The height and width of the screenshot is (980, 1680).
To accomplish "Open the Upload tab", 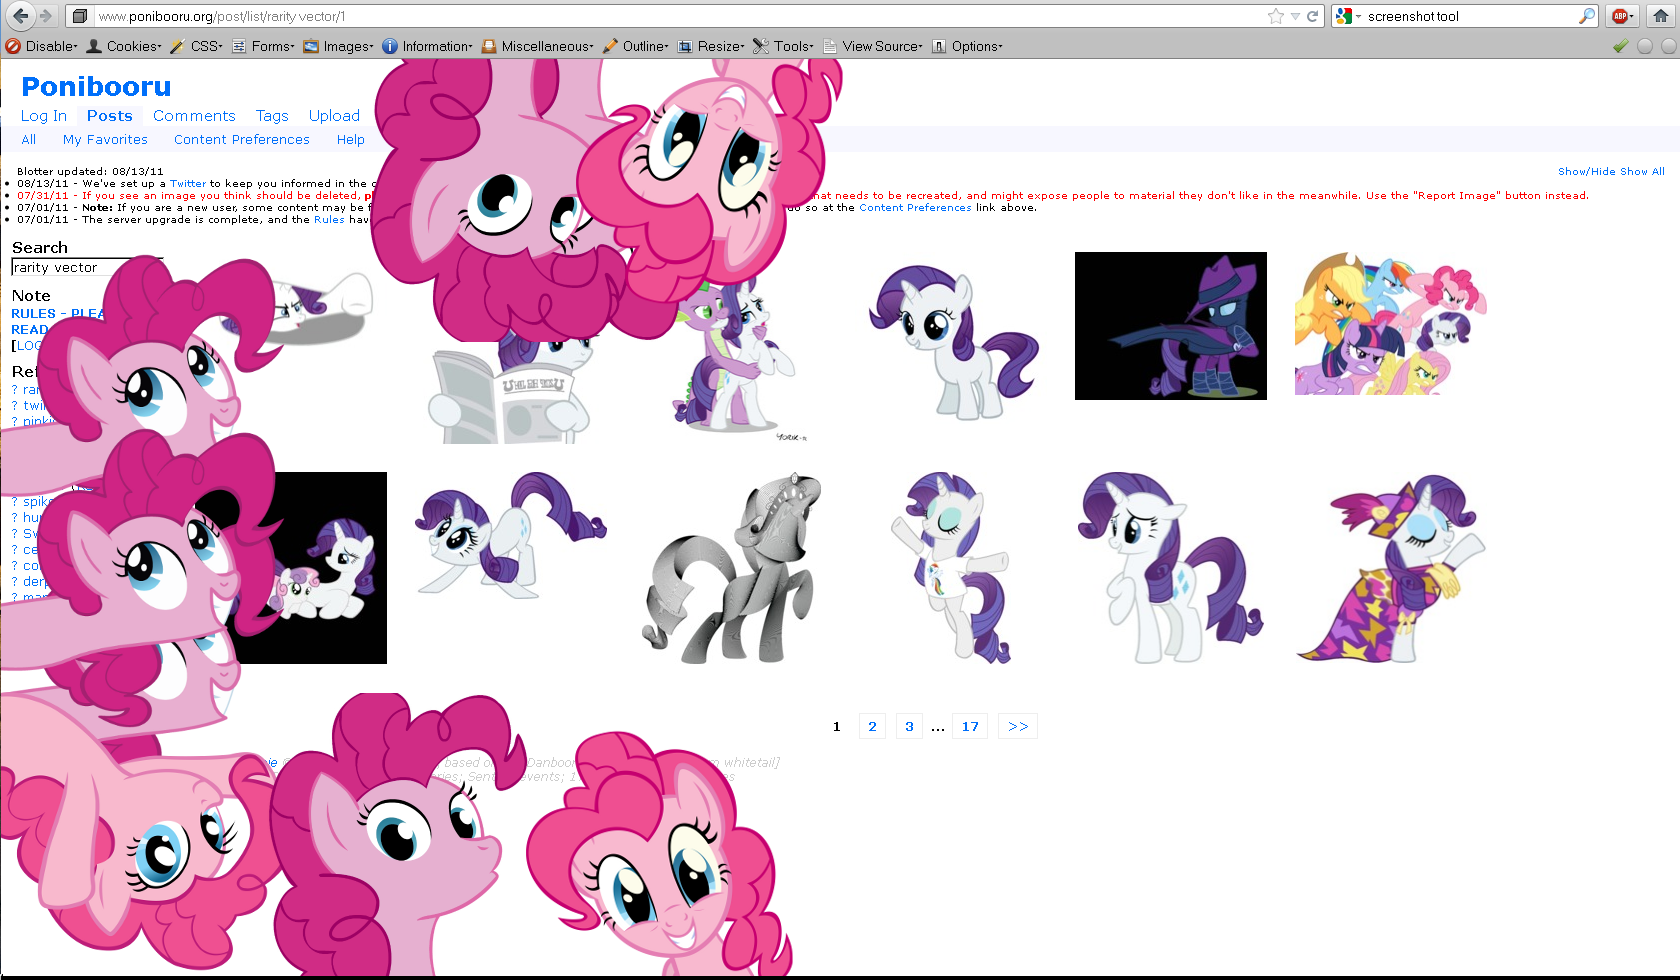I will click(x=334, y=116).
